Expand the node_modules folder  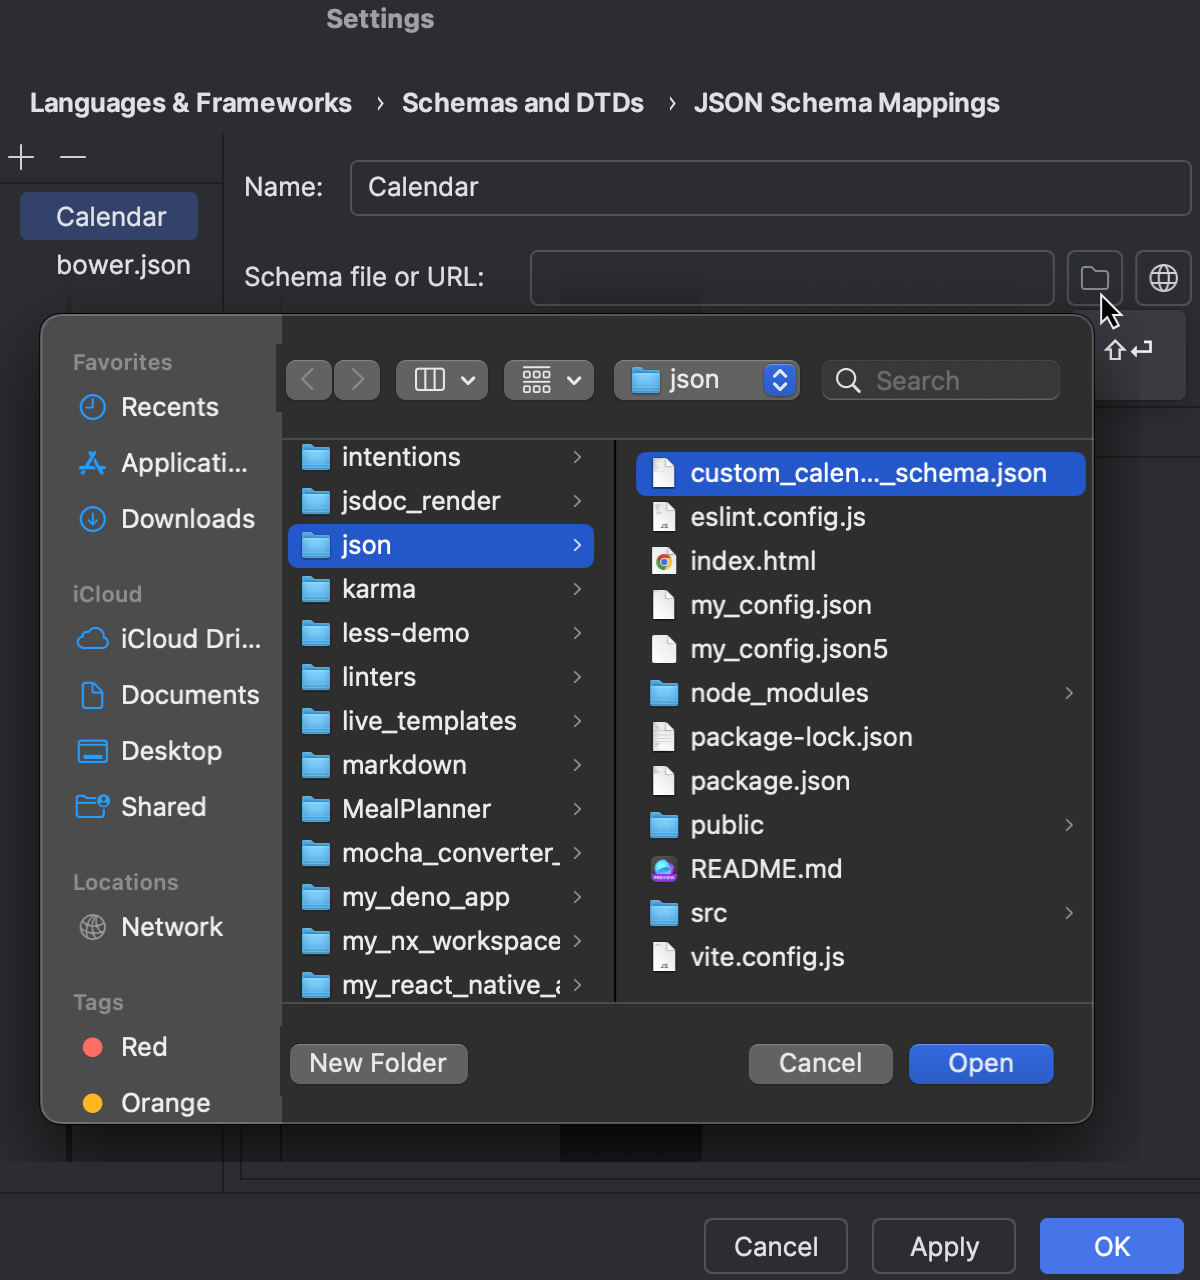coord(1069,693)
